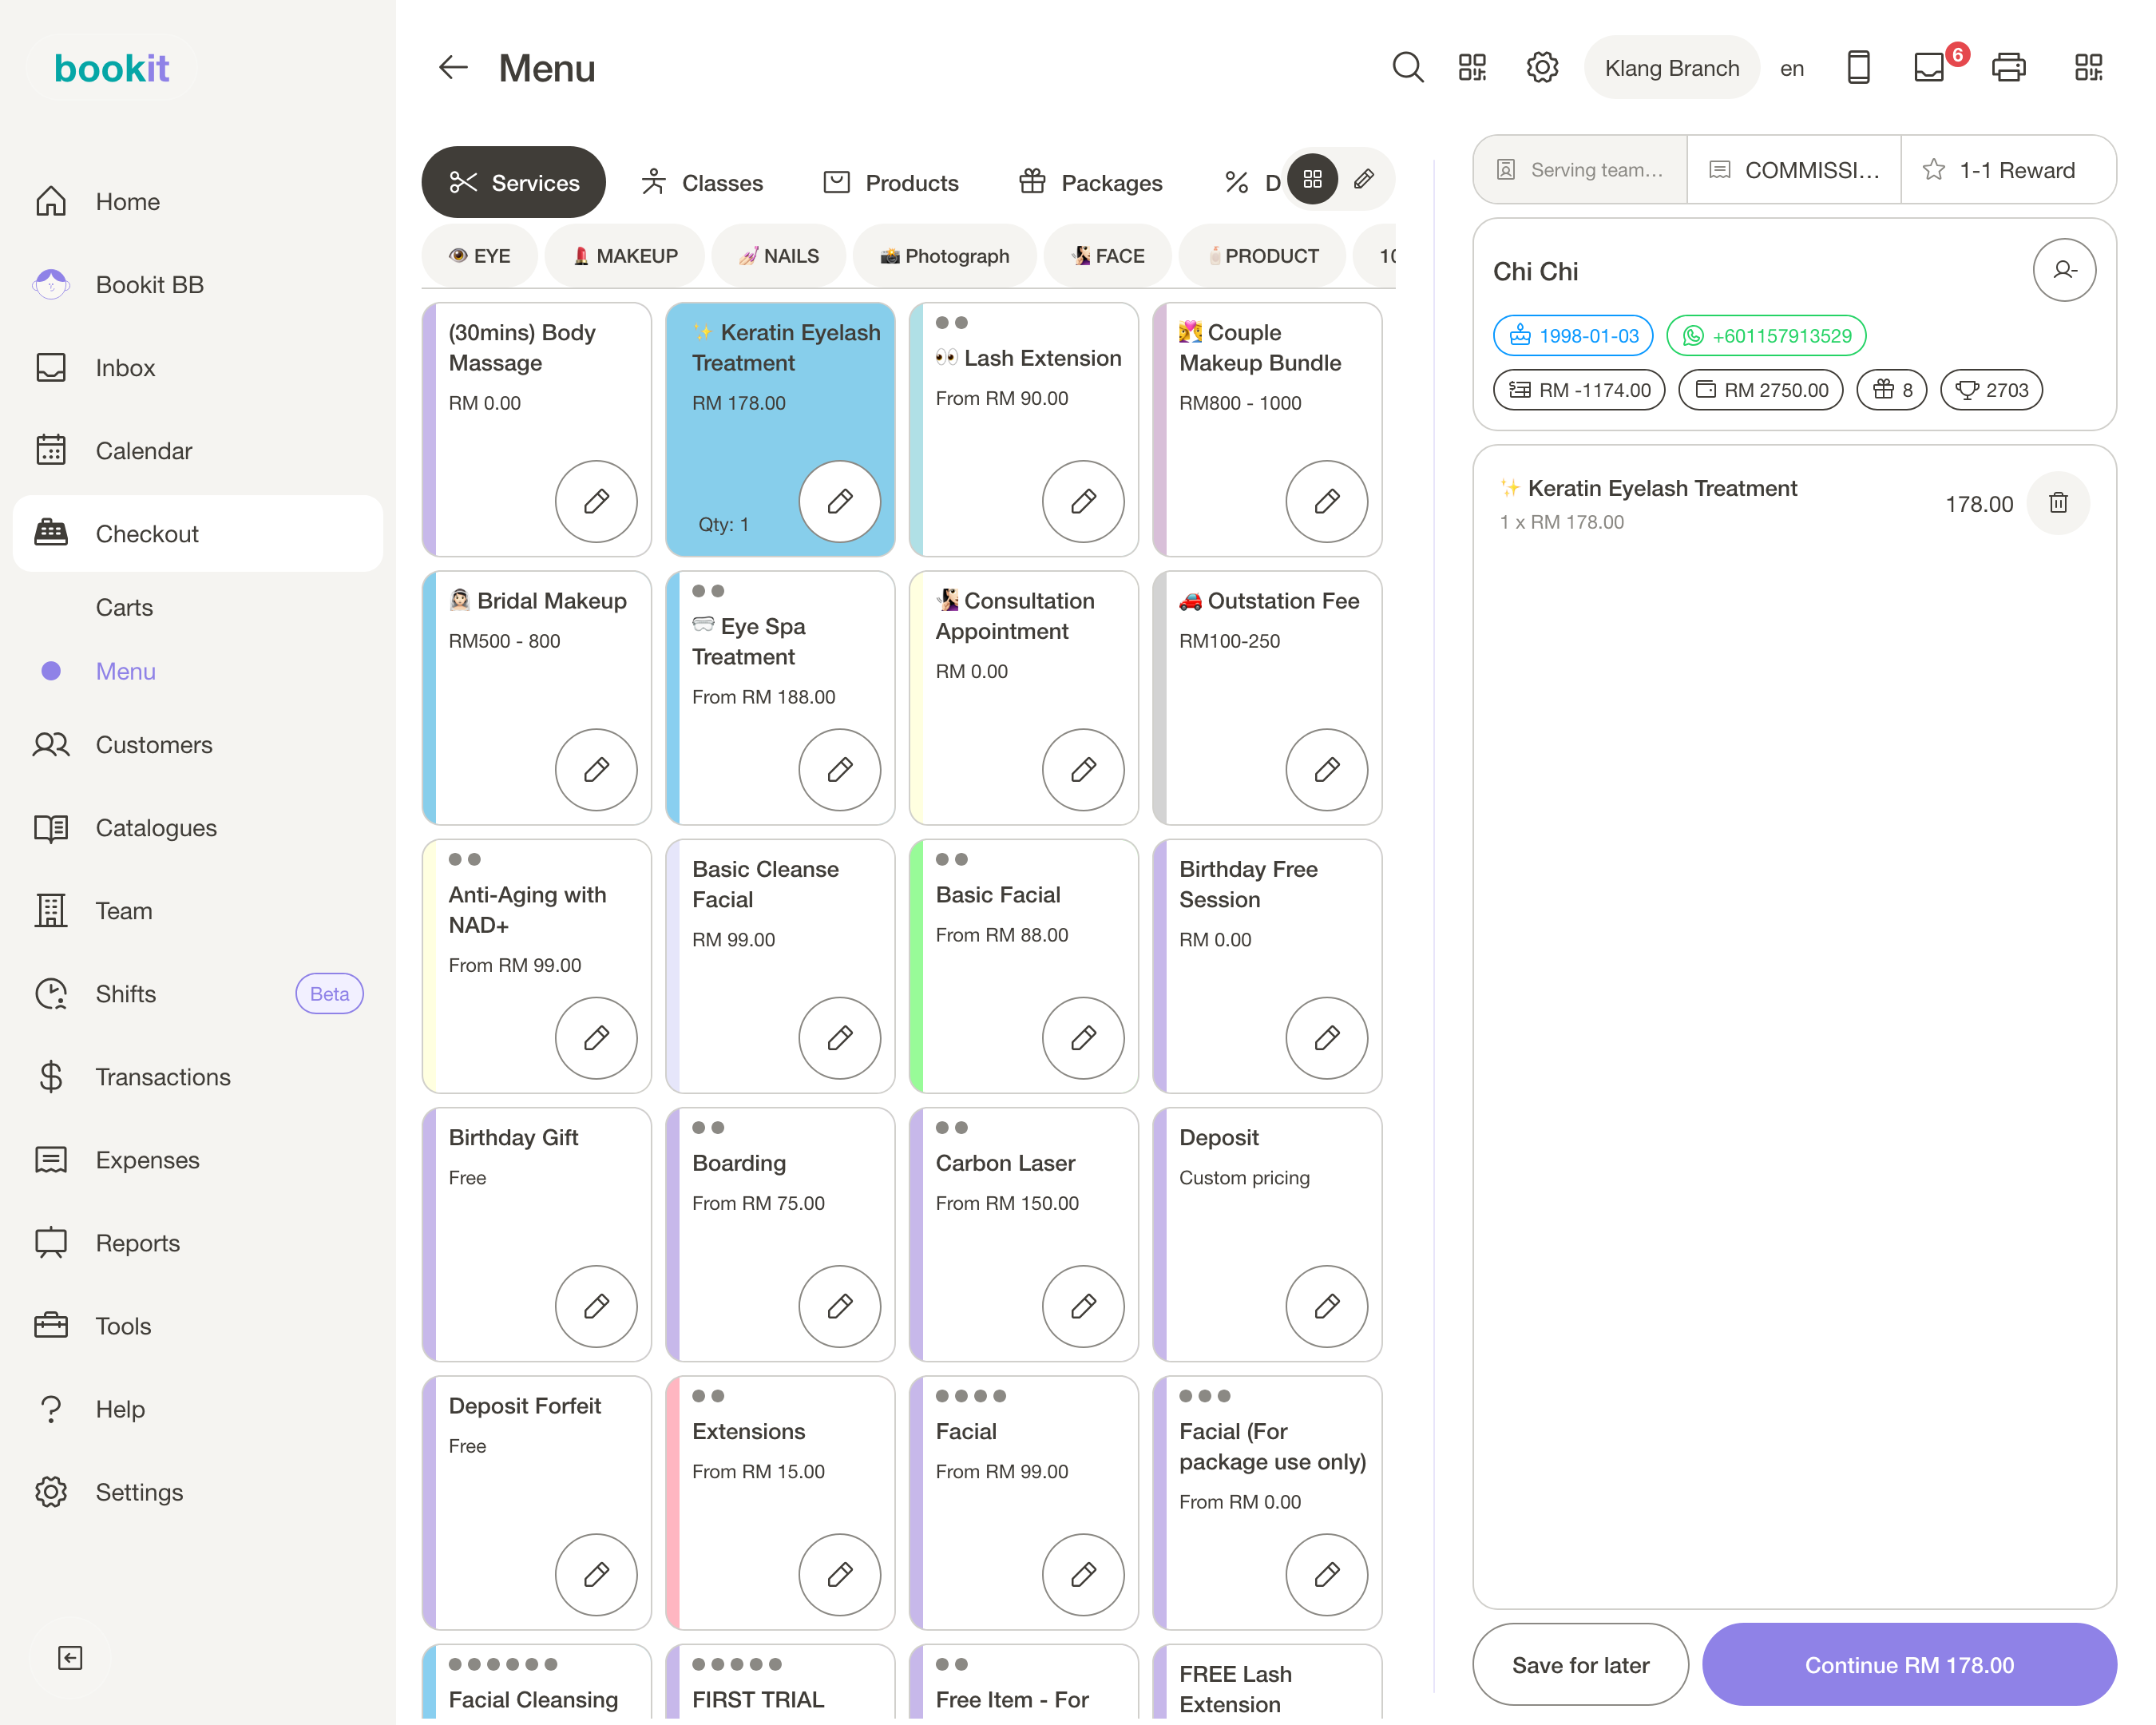Remove customer Chi Chi from cart

point(2064,270)
